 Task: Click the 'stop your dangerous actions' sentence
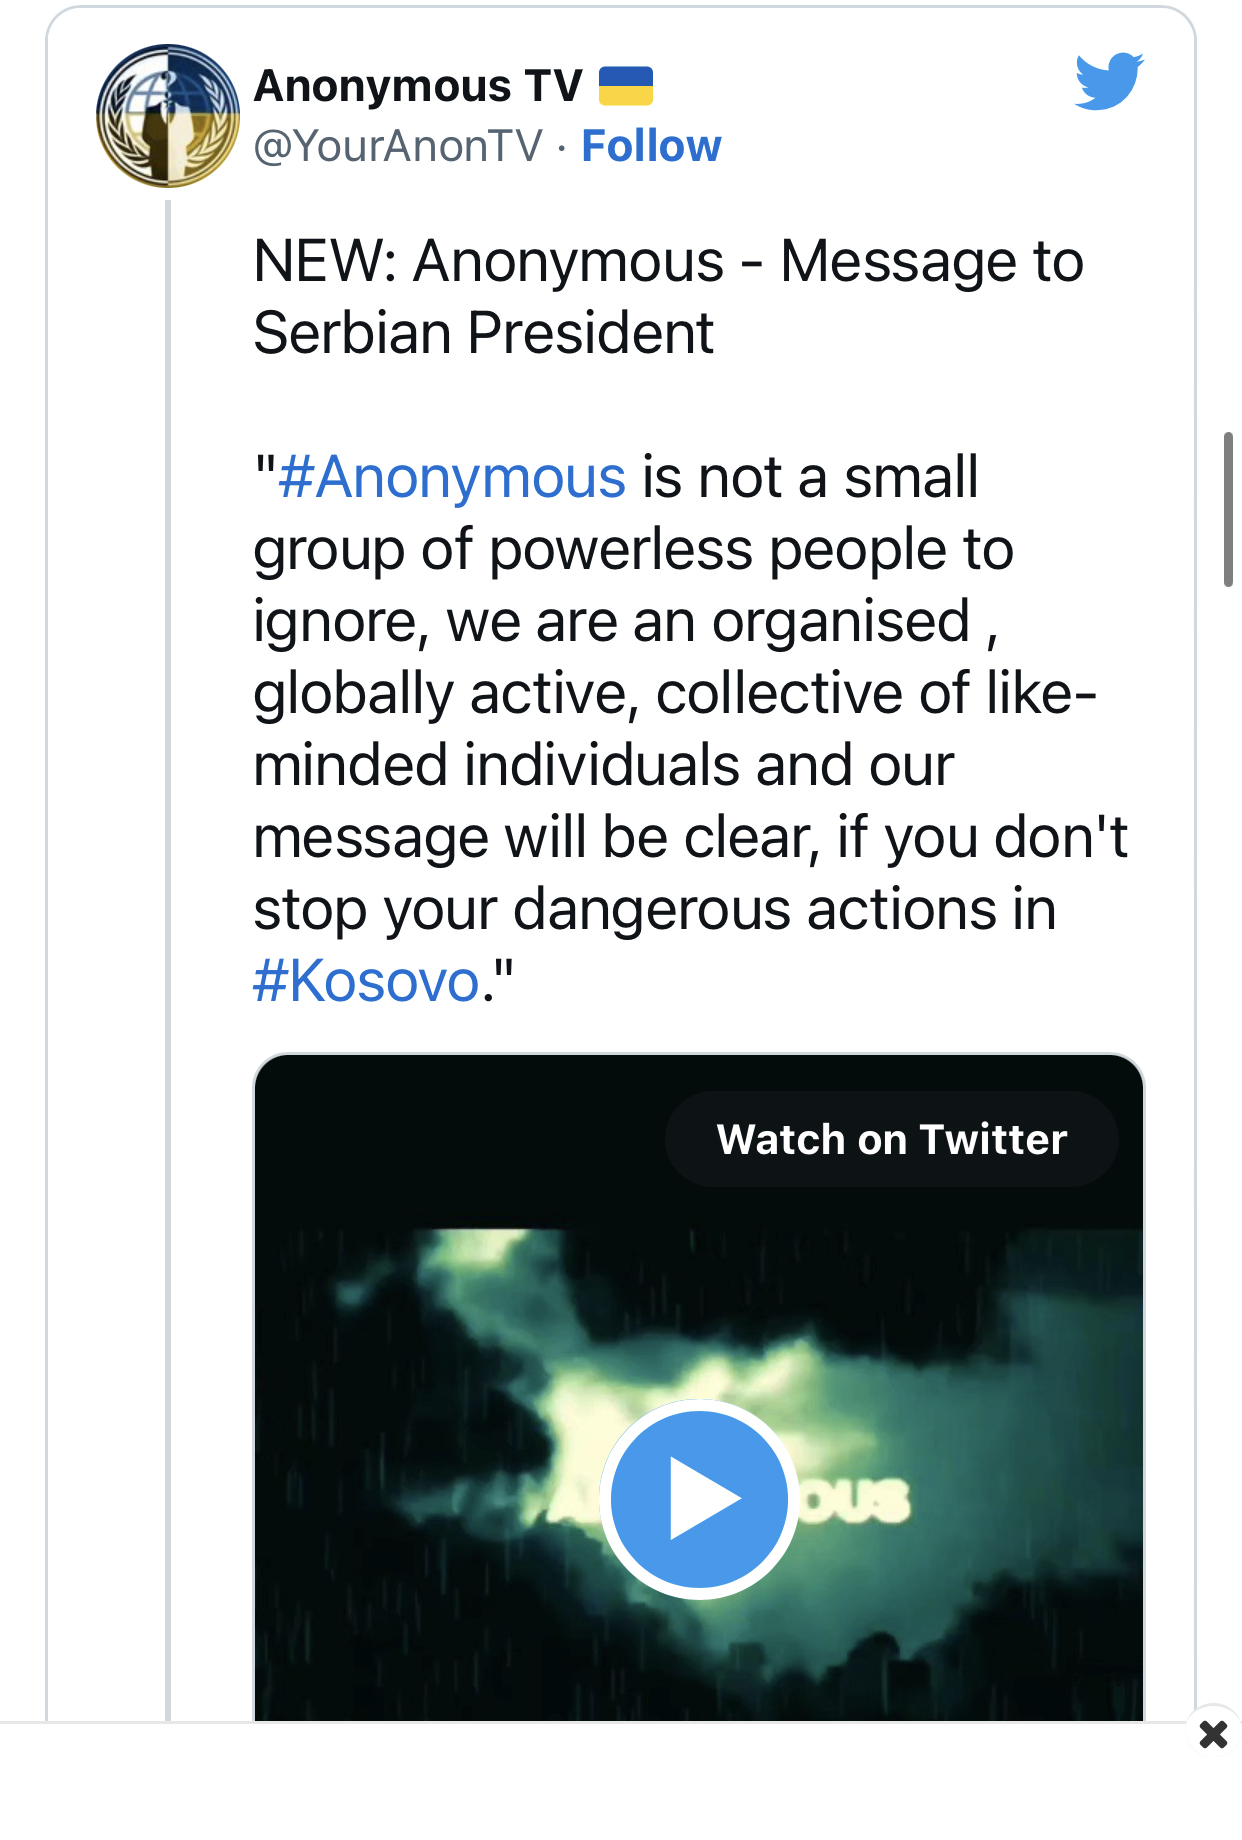click(655, 909)
